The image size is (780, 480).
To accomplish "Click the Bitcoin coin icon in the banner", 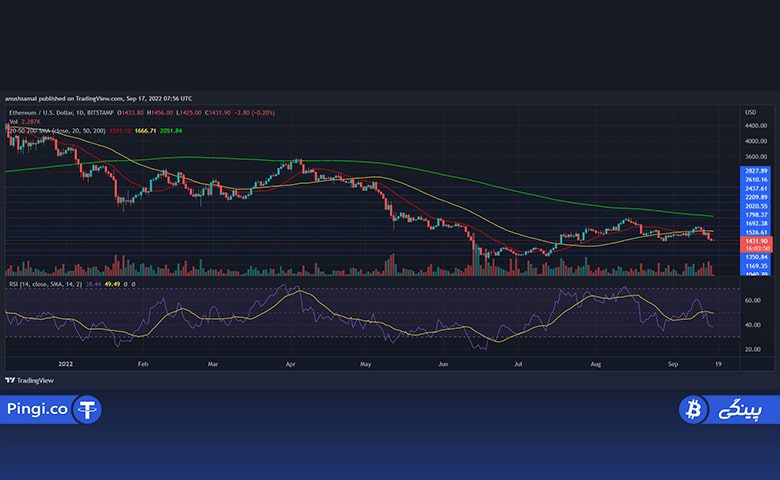I will 693,409.
